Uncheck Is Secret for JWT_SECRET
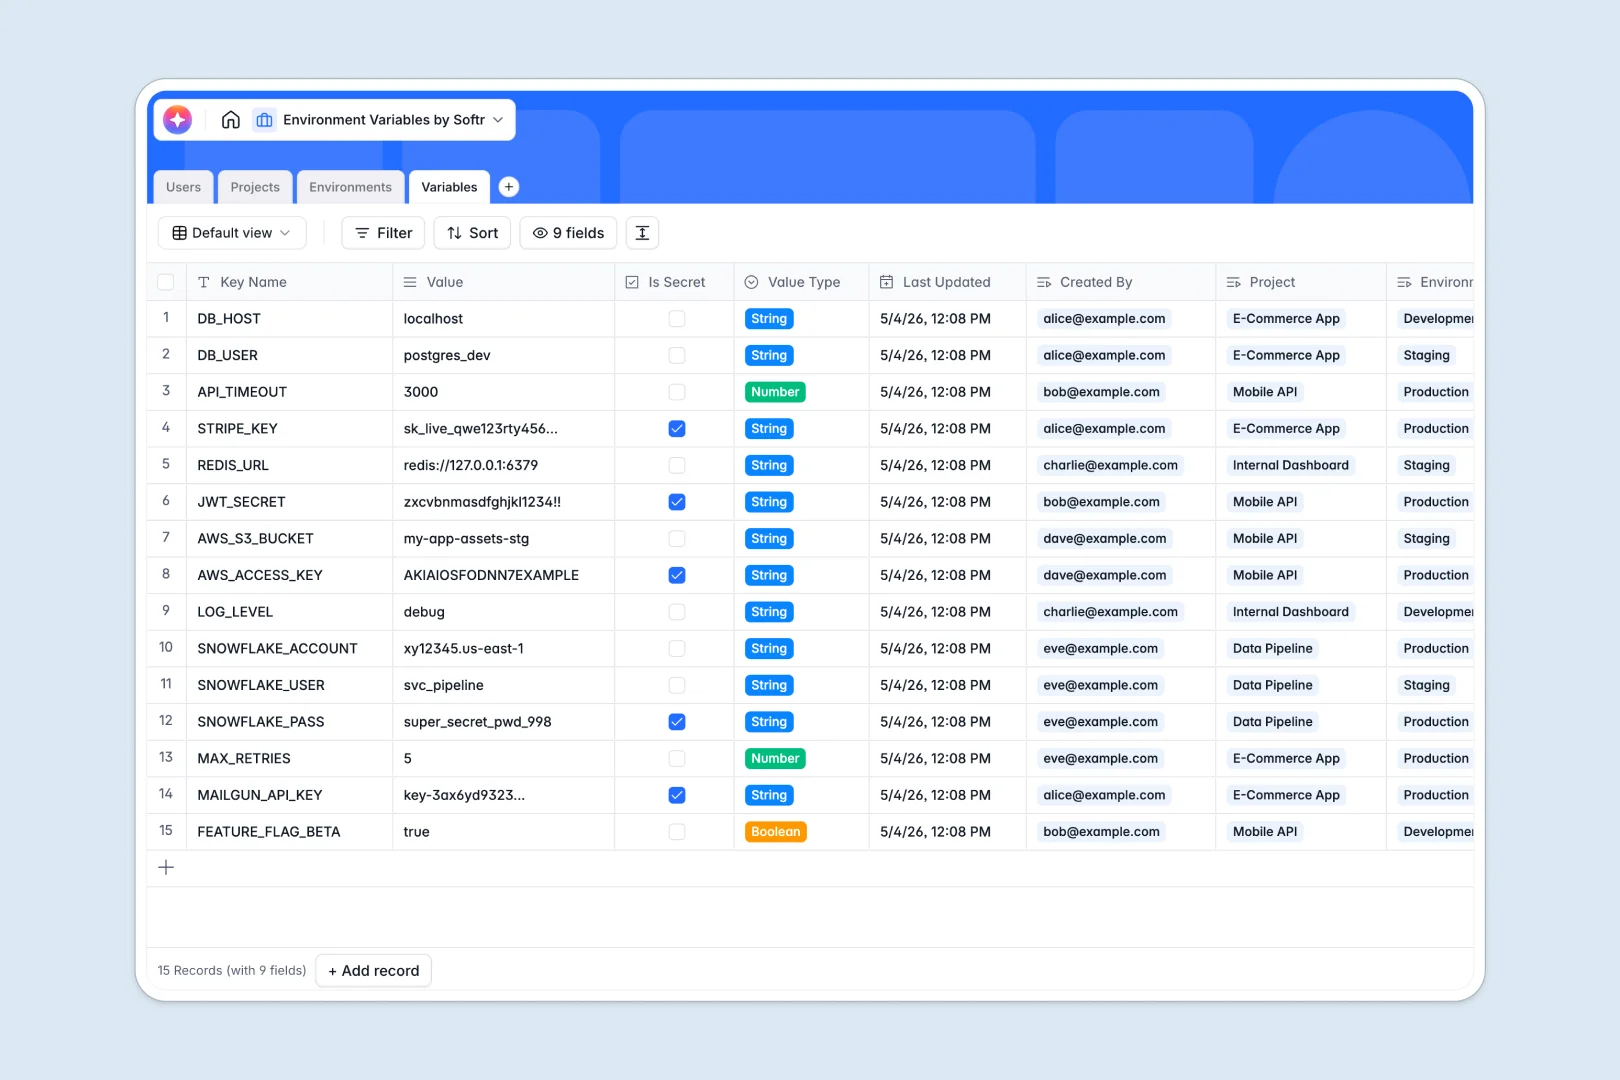 [677, 502]
